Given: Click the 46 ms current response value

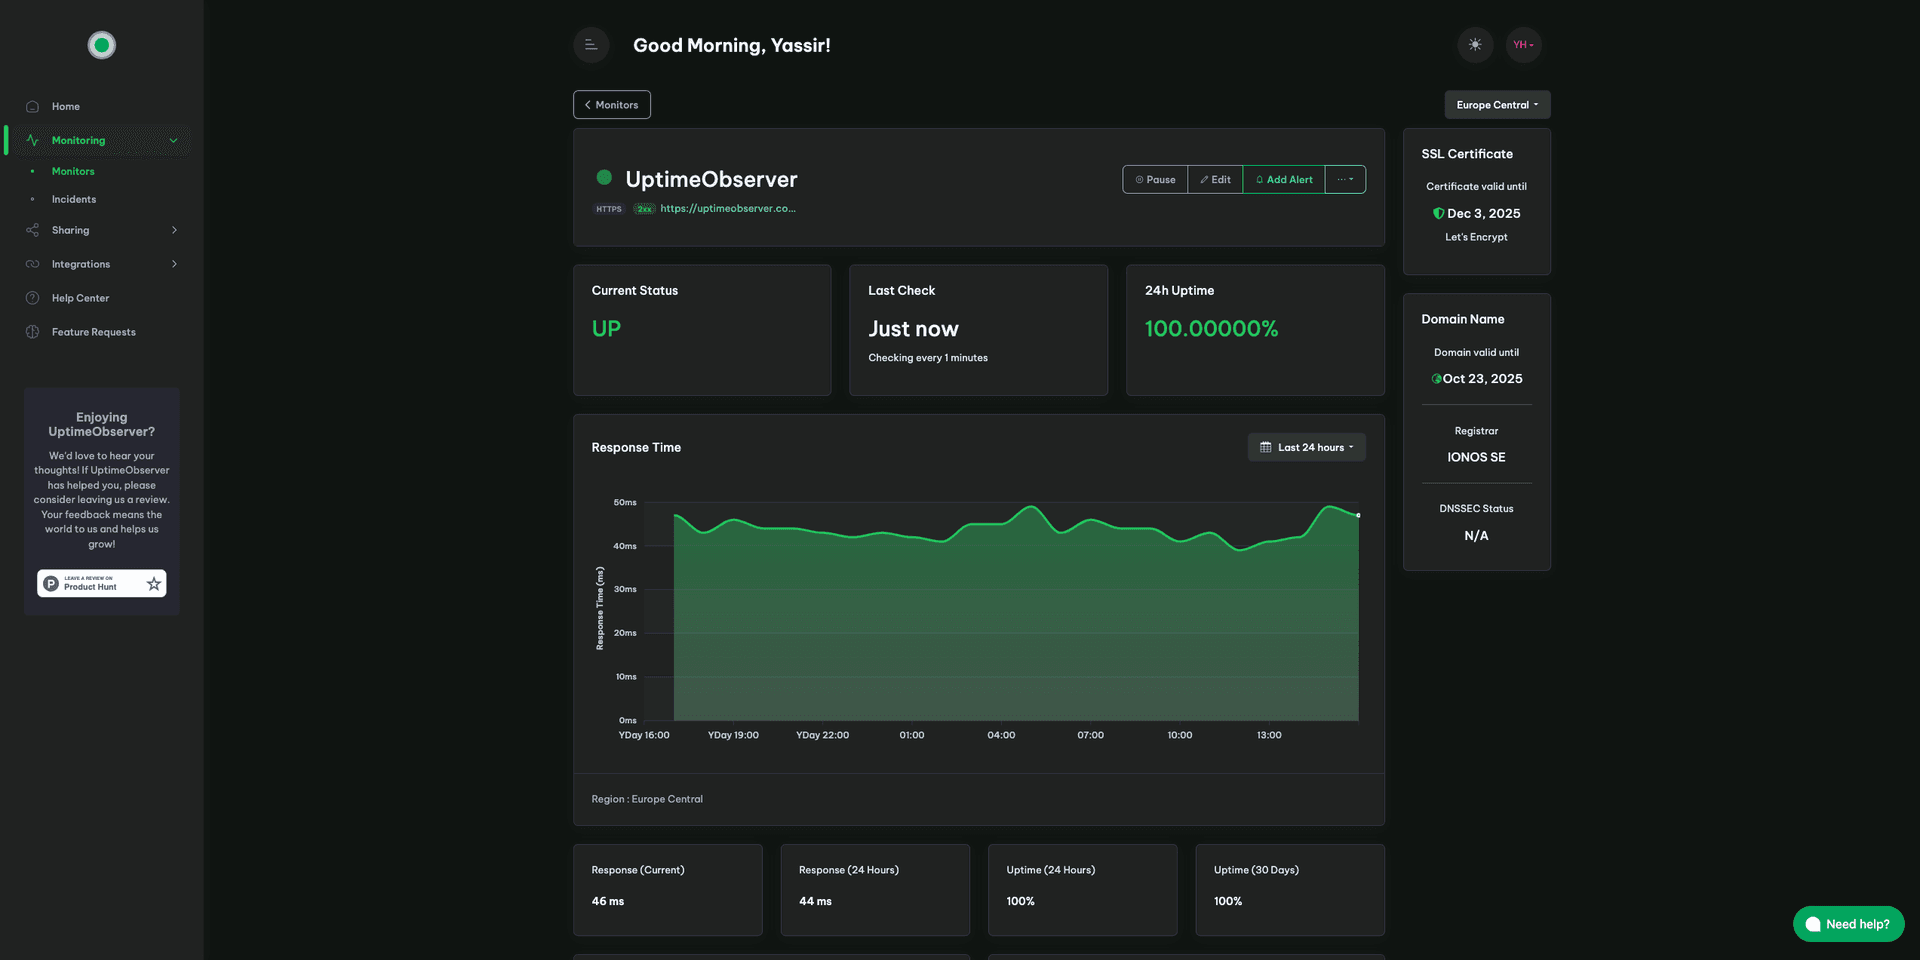Looking at the screenshot, I should (x=608, y=901).
